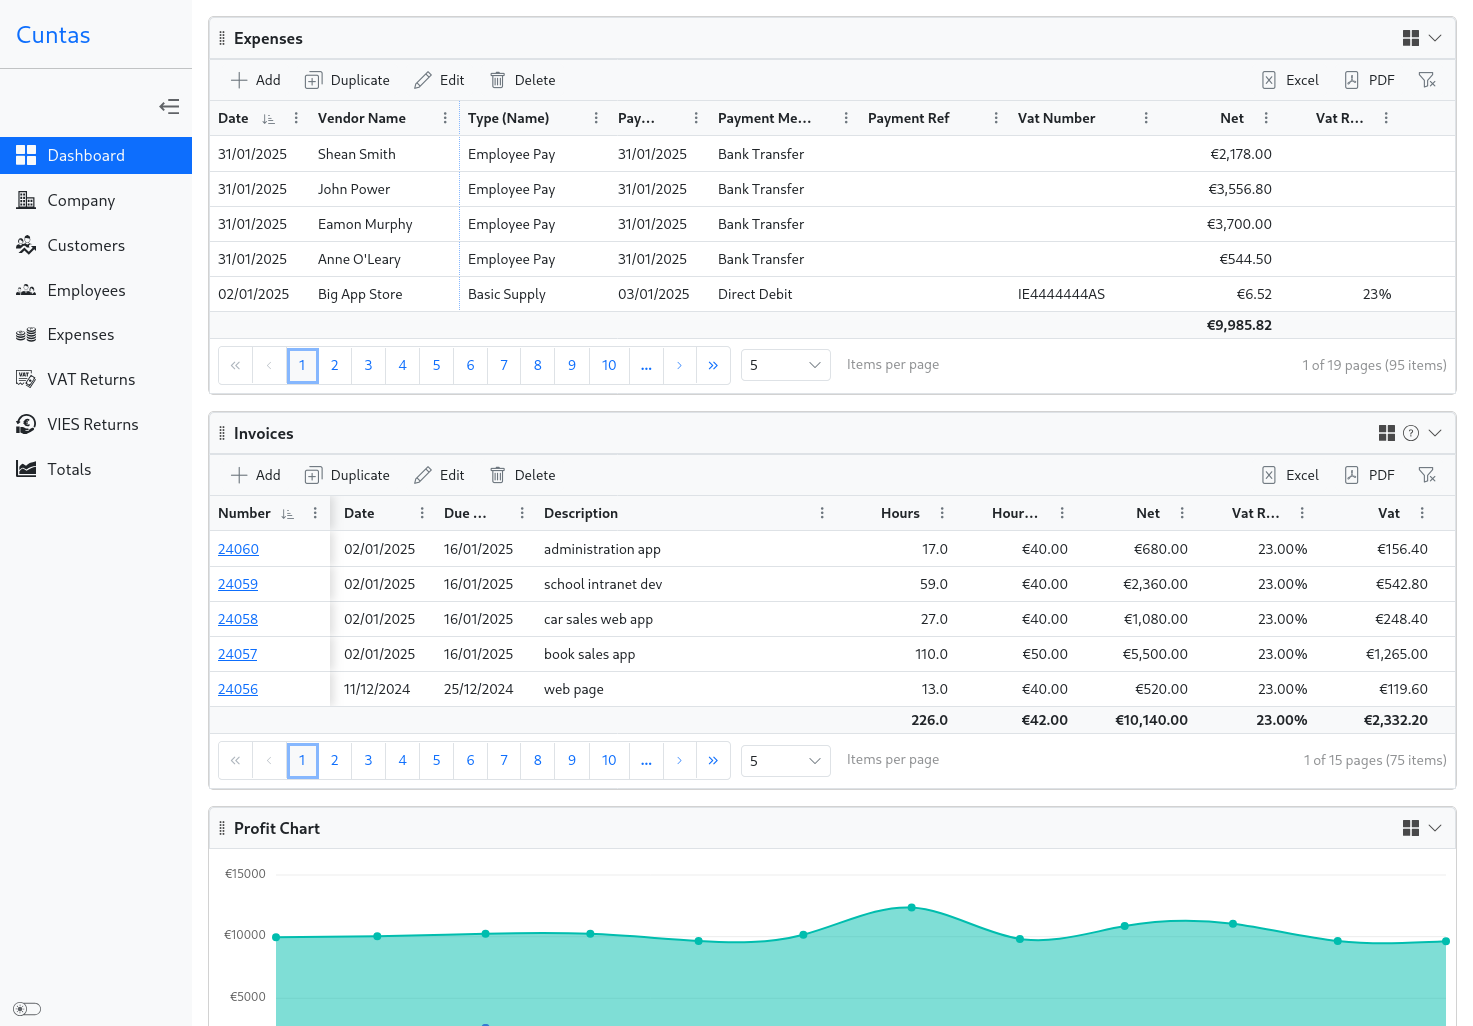Delete selected invoice using trash icon
1473x1026 pixels.
click(x=522, y=475)
